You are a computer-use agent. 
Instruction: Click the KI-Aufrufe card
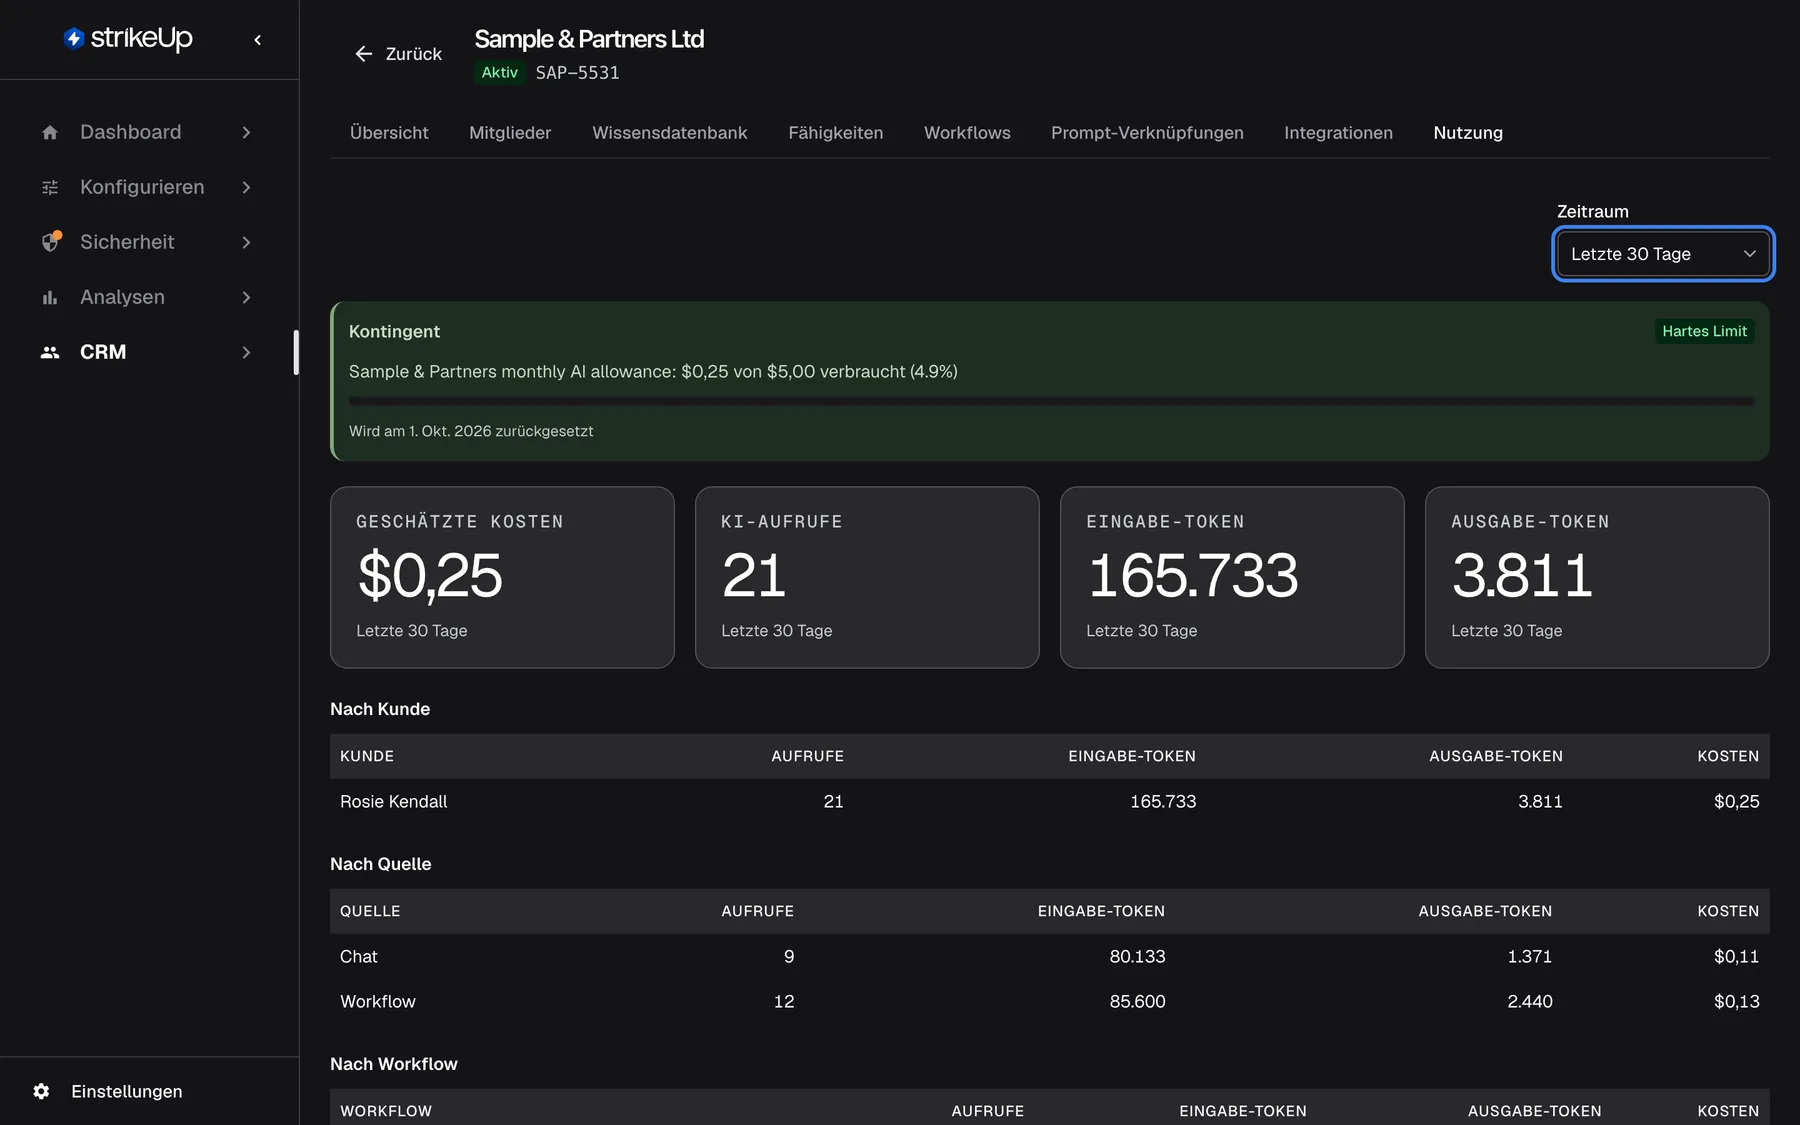tap(867, 577)
